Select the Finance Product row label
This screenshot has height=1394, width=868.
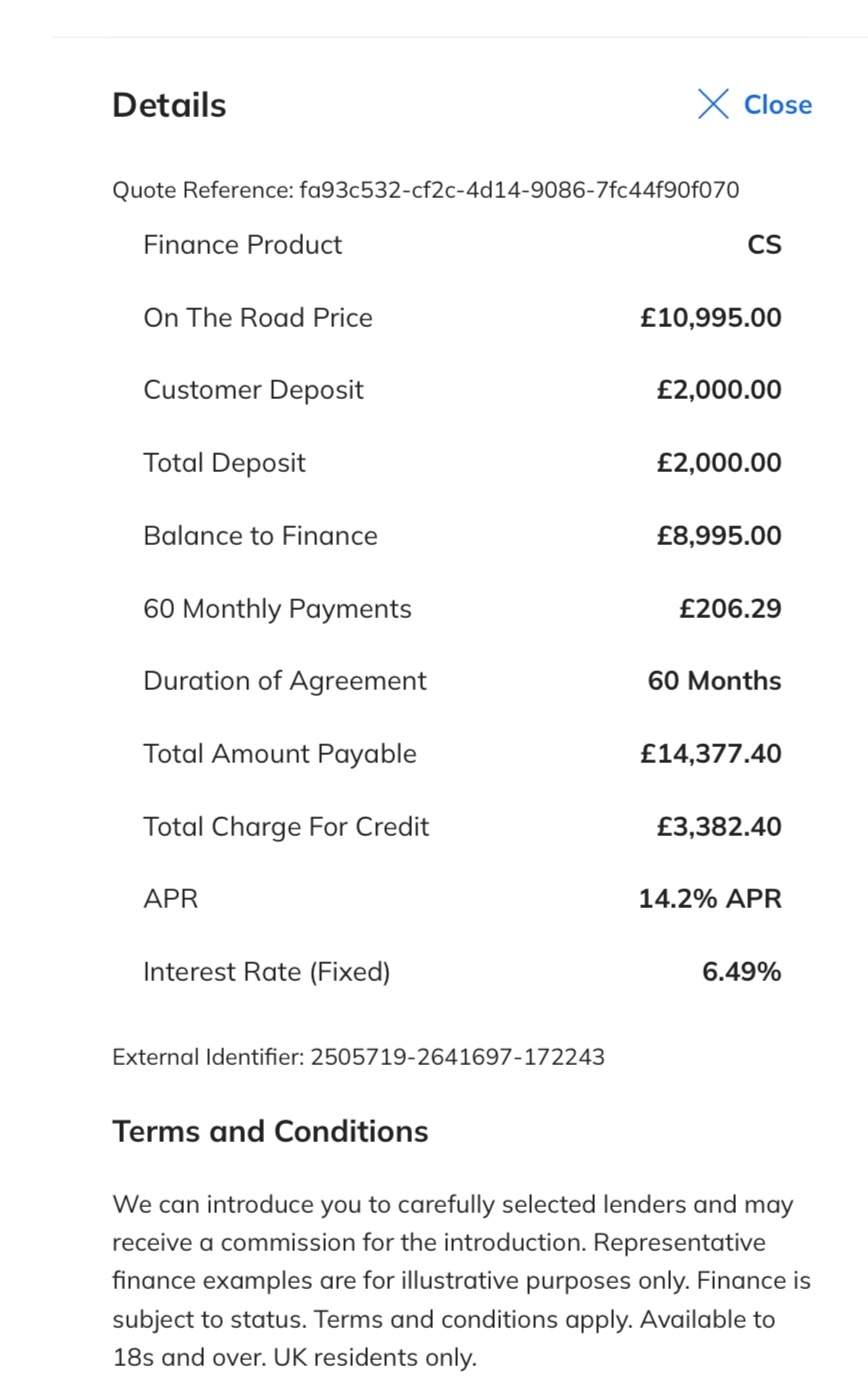pos(242,245)
